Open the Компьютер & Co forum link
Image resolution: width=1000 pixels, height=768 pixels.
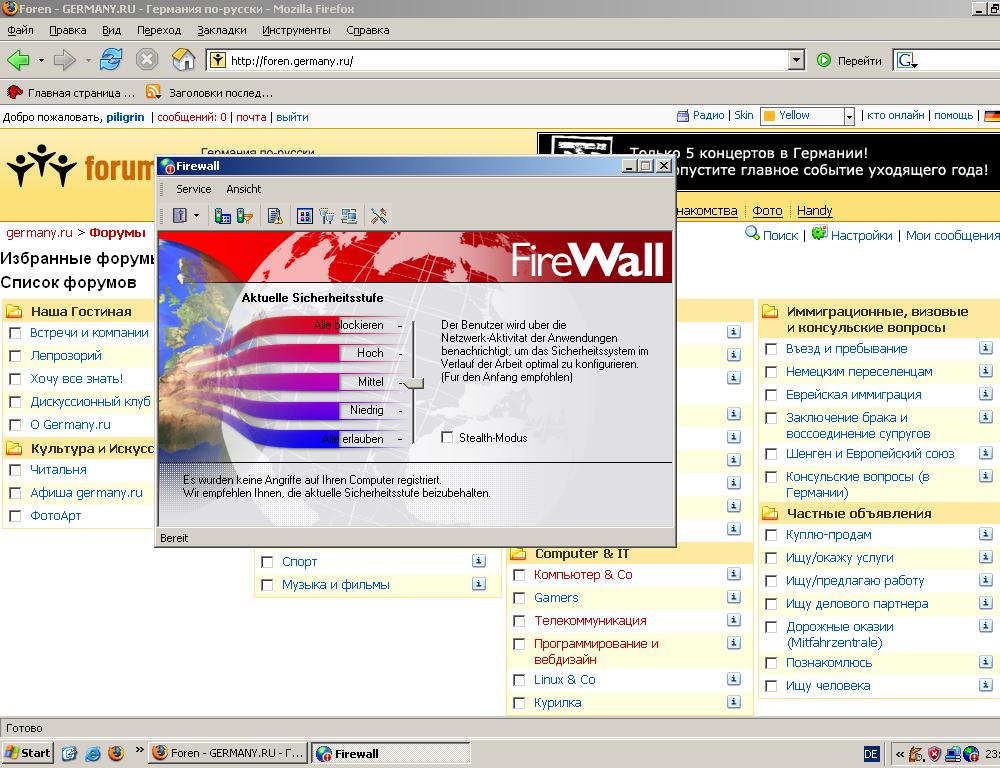click(583, 575)
